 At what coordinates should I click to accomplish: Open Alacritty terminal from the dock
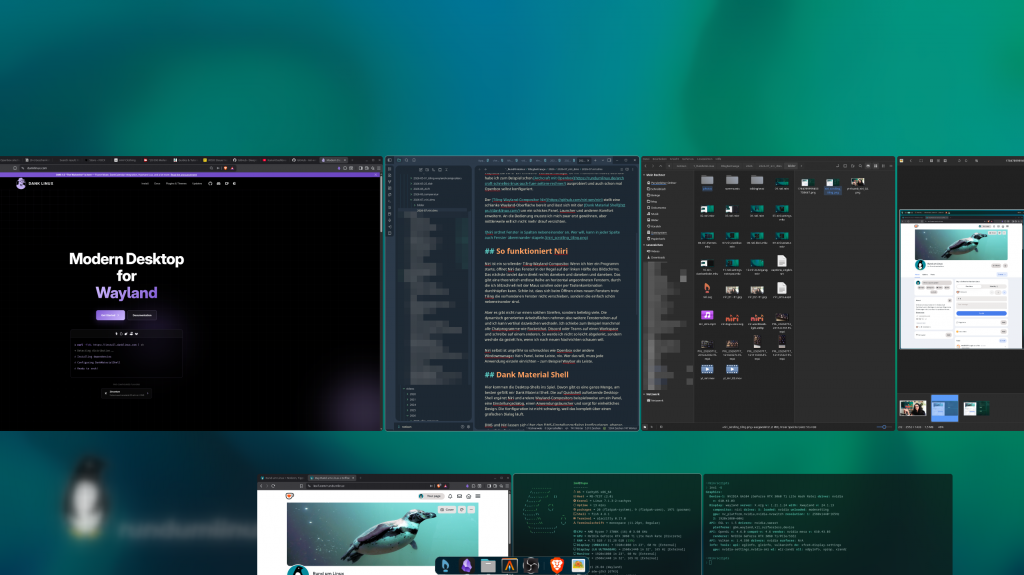coord(510,565)
